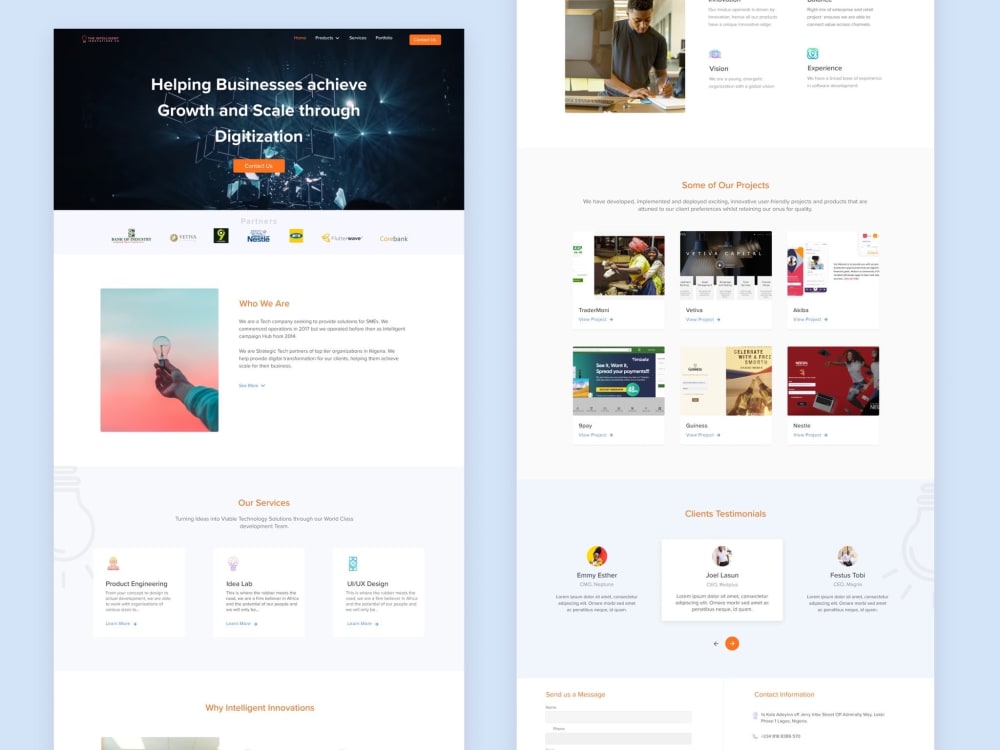Click View Project under Akiba

click(x=810, y=320)
